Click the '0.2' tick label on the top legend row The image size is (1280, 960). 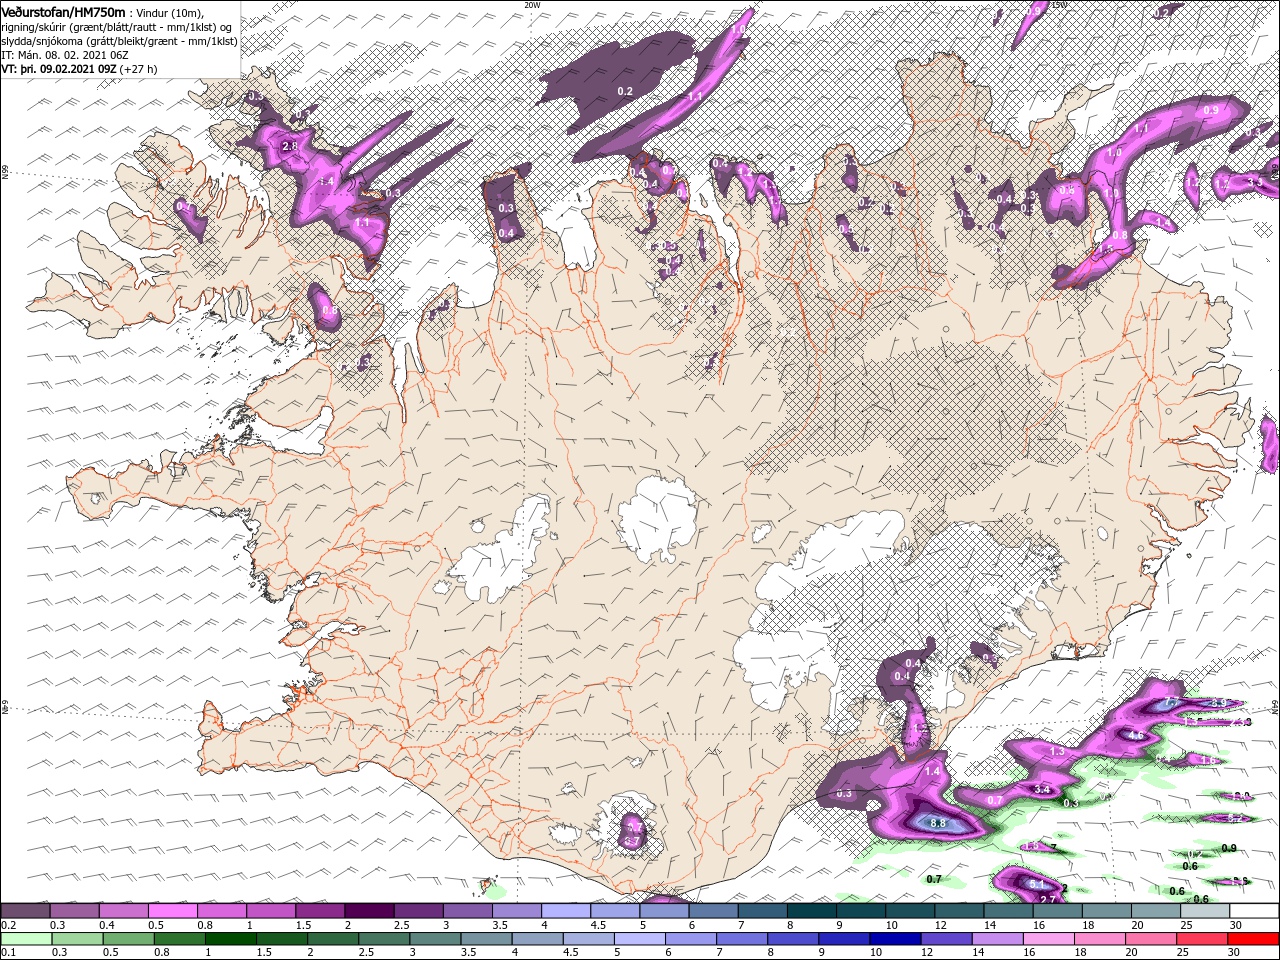click(x=9, y=925)
